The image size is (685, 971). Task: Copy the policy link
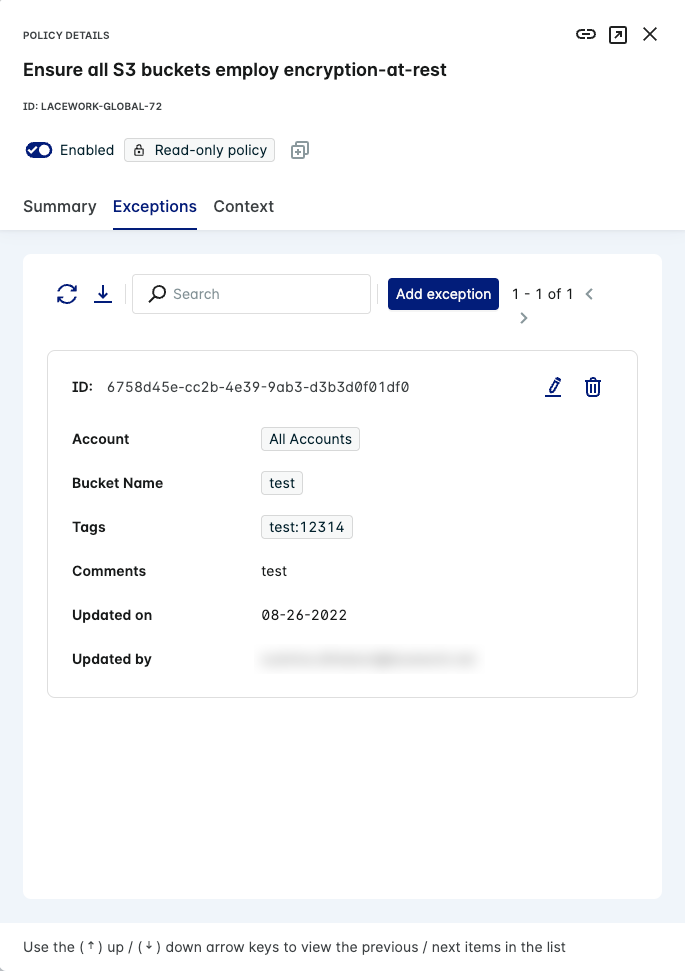tap(586, 34)
